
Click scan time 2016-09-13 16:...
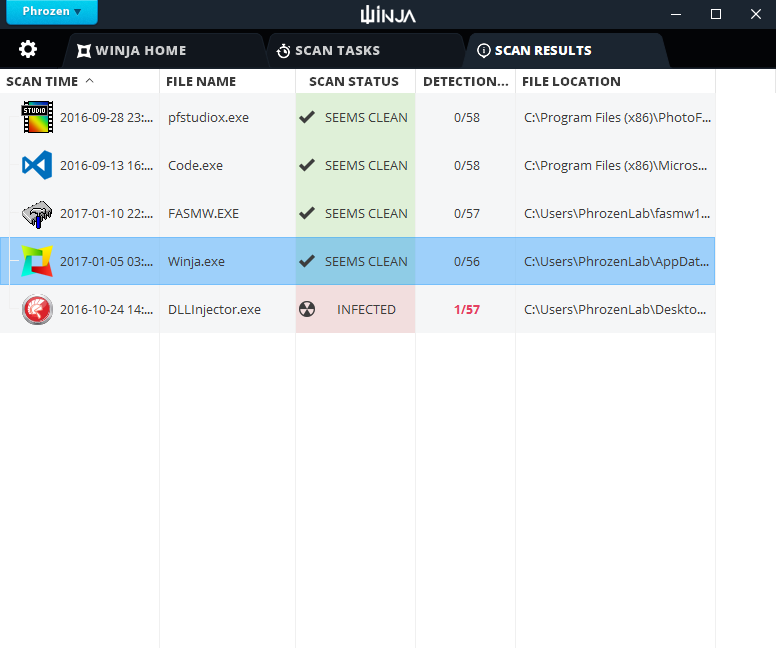[106, 165]
